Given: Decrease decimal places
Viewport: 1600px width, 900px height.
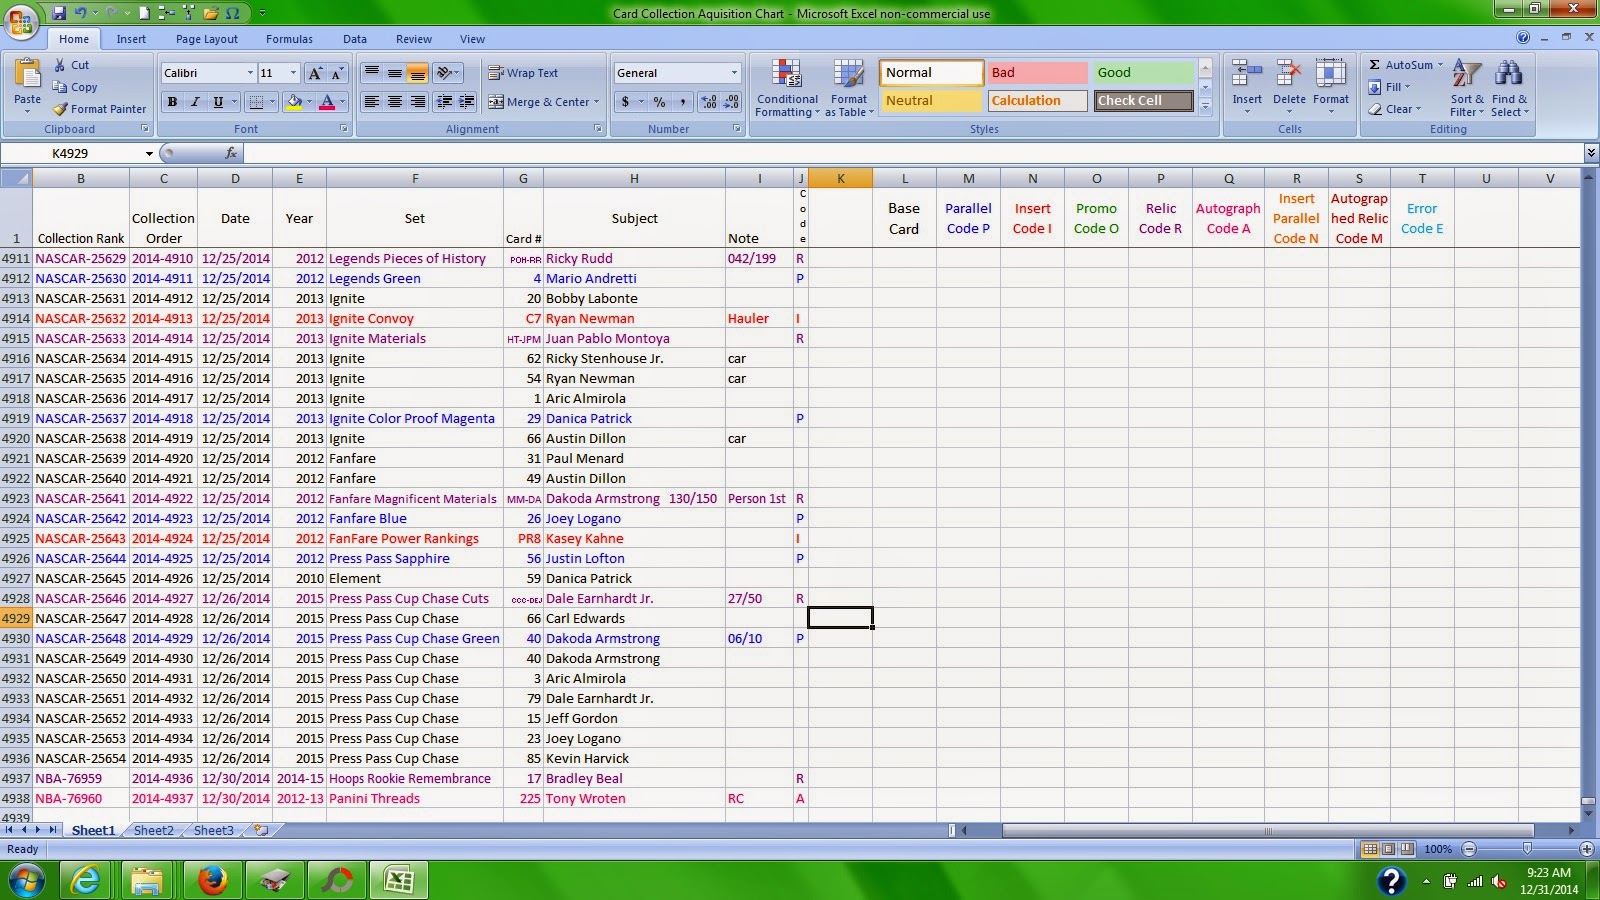Looking at the screenshot, I should (731, 102).
